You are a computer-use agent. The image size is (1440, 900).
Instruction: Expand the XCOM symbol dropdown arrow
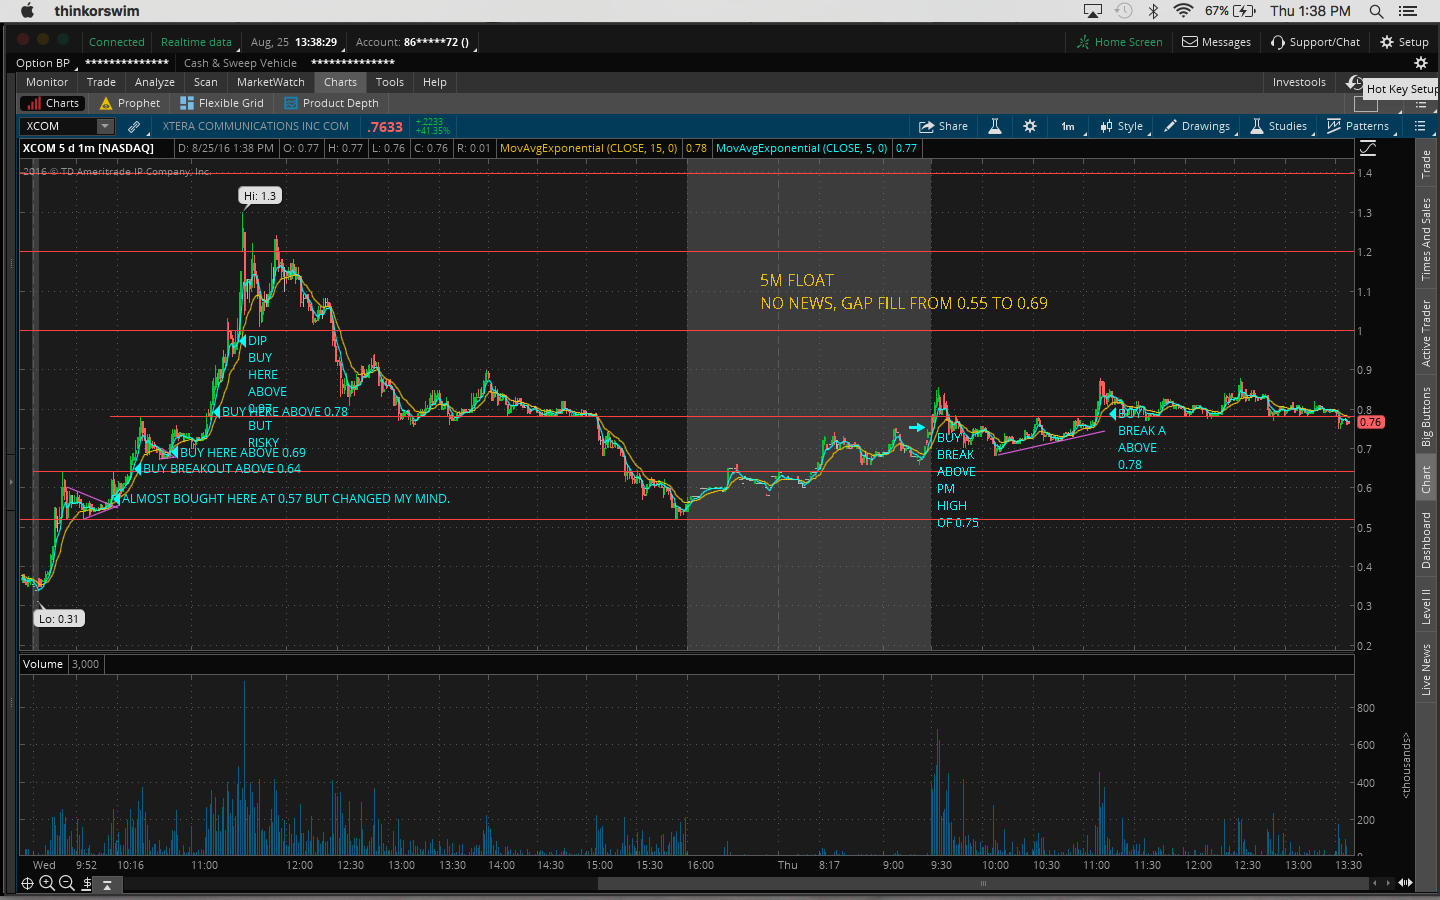click(105, 126)
